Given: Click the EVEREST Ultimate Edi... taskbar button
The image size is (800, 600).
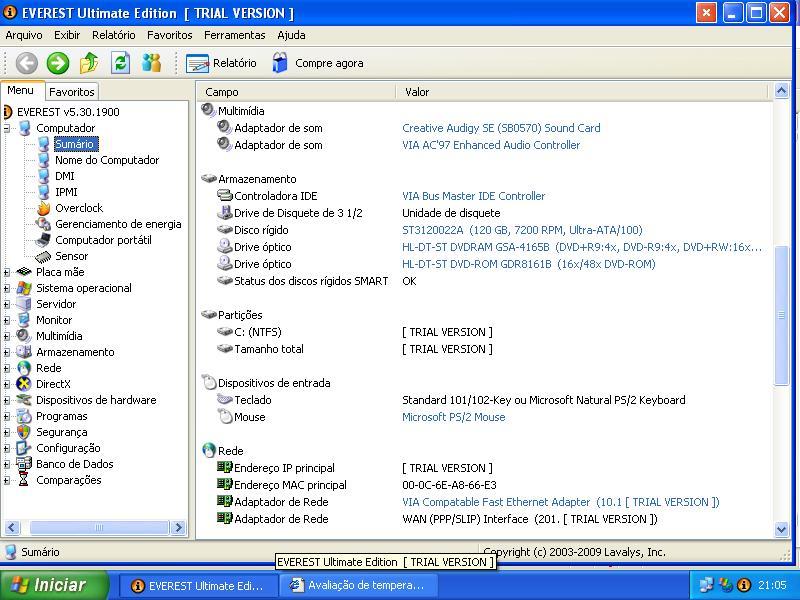Looking at the screenshot, I should 198,585.
